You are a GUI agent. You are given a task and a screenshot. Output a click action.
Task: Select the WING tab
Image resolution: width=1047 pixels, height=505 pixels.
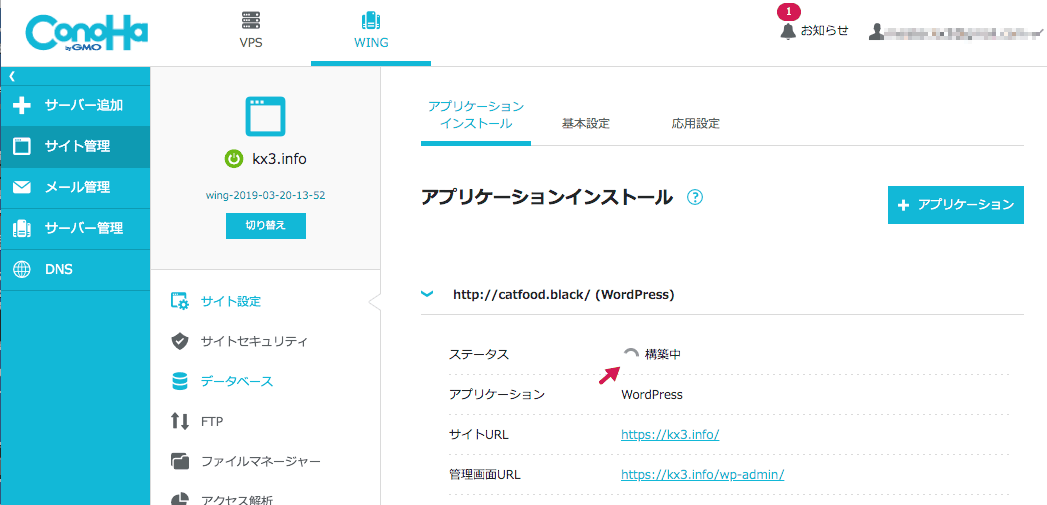[371, 32]
